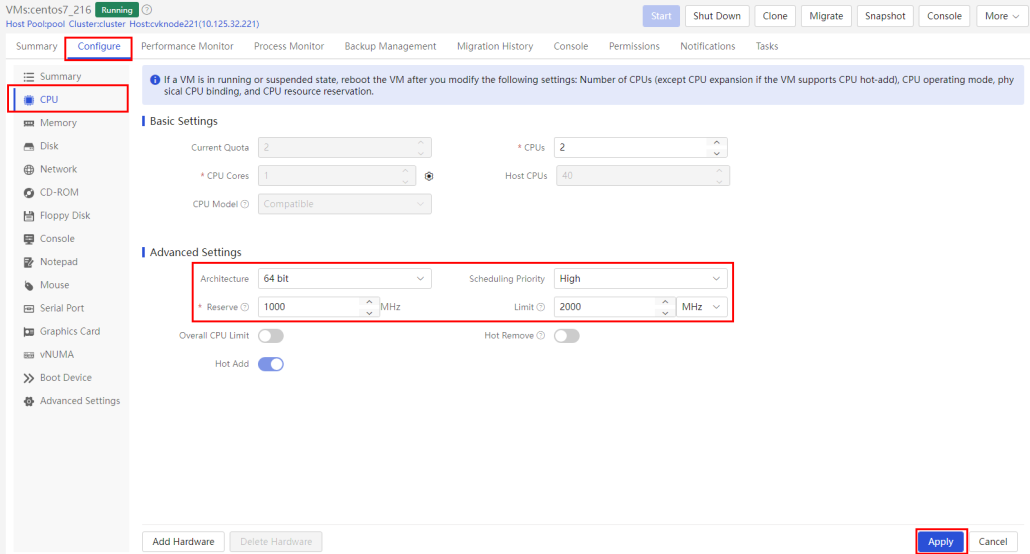
Task: Open the Limit unit MHz dropdown
Action: click(702, 307)
